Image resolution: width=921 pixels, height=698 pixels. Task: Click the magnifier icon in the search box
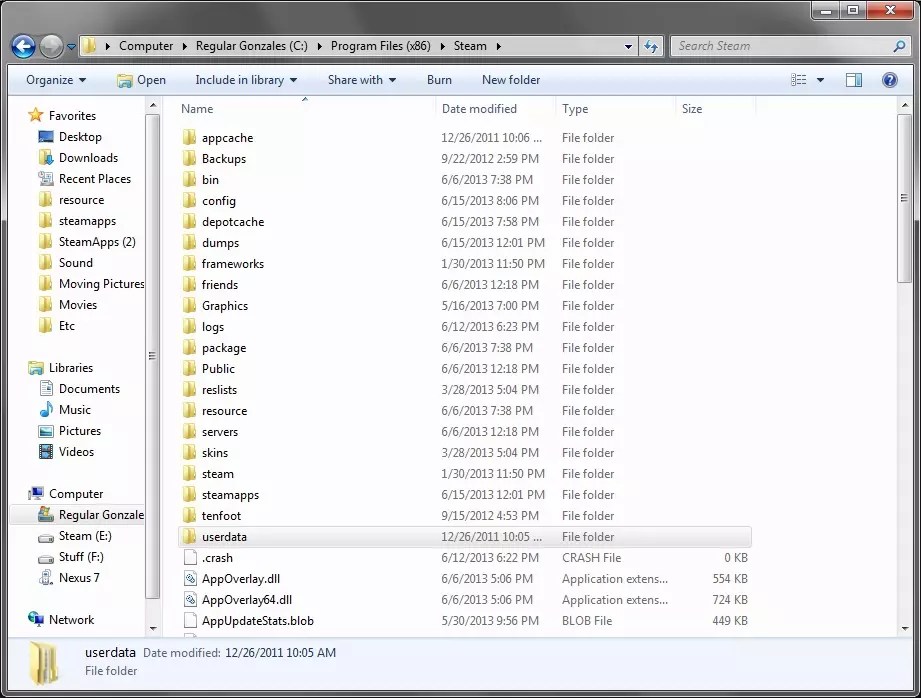tap(899, 46)
